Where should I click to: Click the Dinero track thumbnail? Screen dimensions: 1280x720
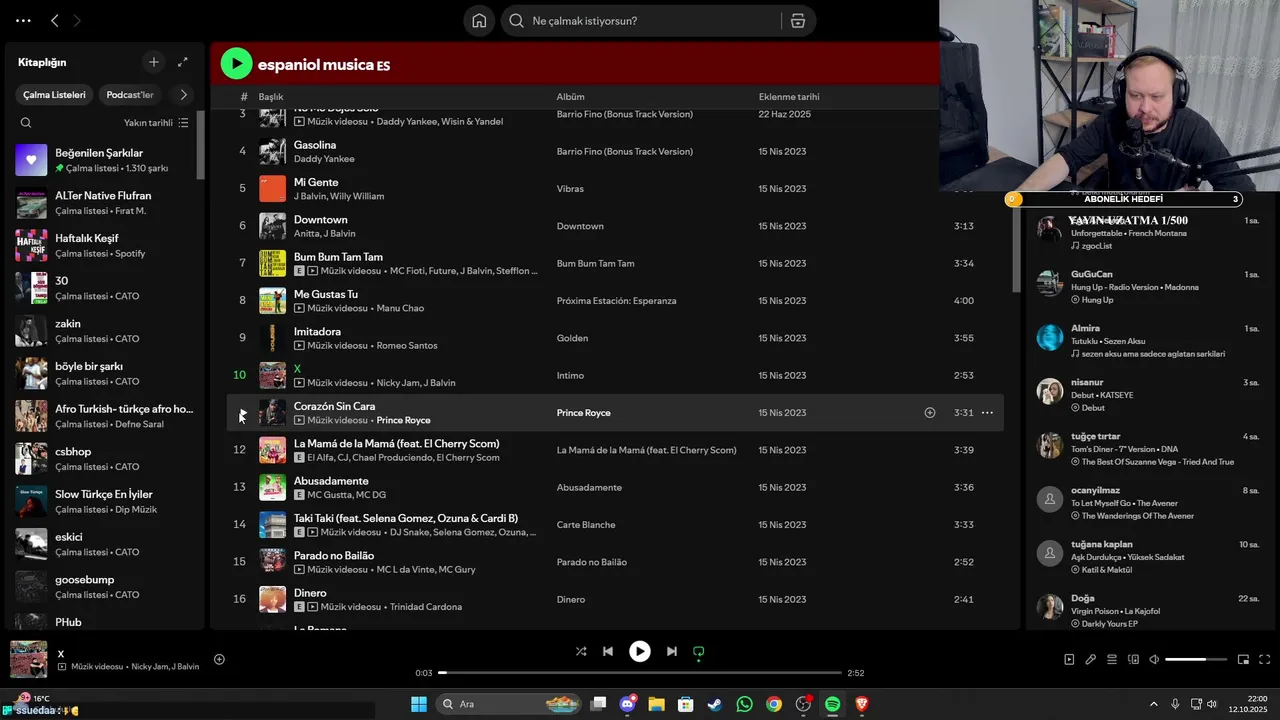(x=272, y=599)
